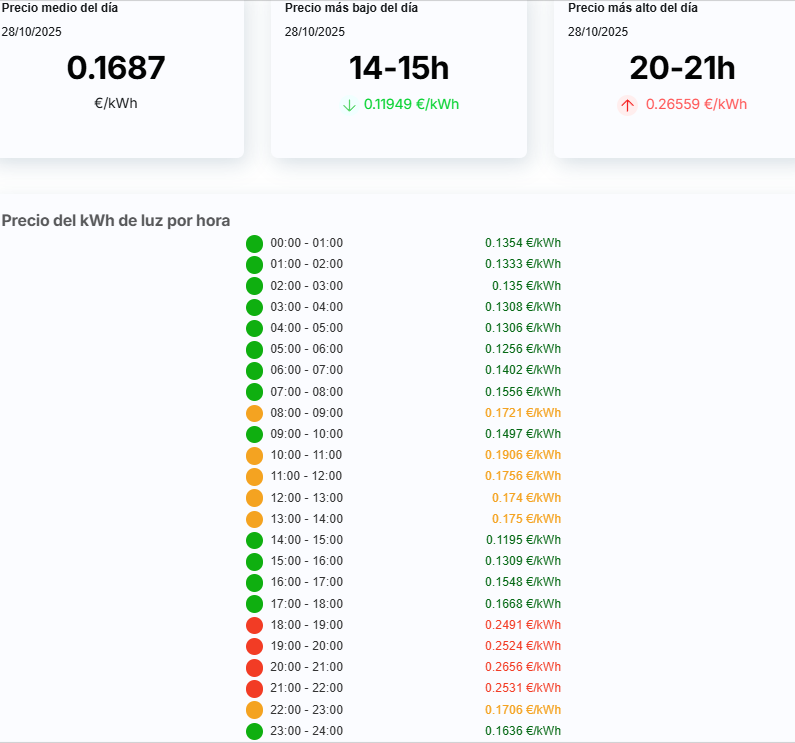Click orange dot for 10:00 - 11:00
The image size is (795, 743).
254,455
